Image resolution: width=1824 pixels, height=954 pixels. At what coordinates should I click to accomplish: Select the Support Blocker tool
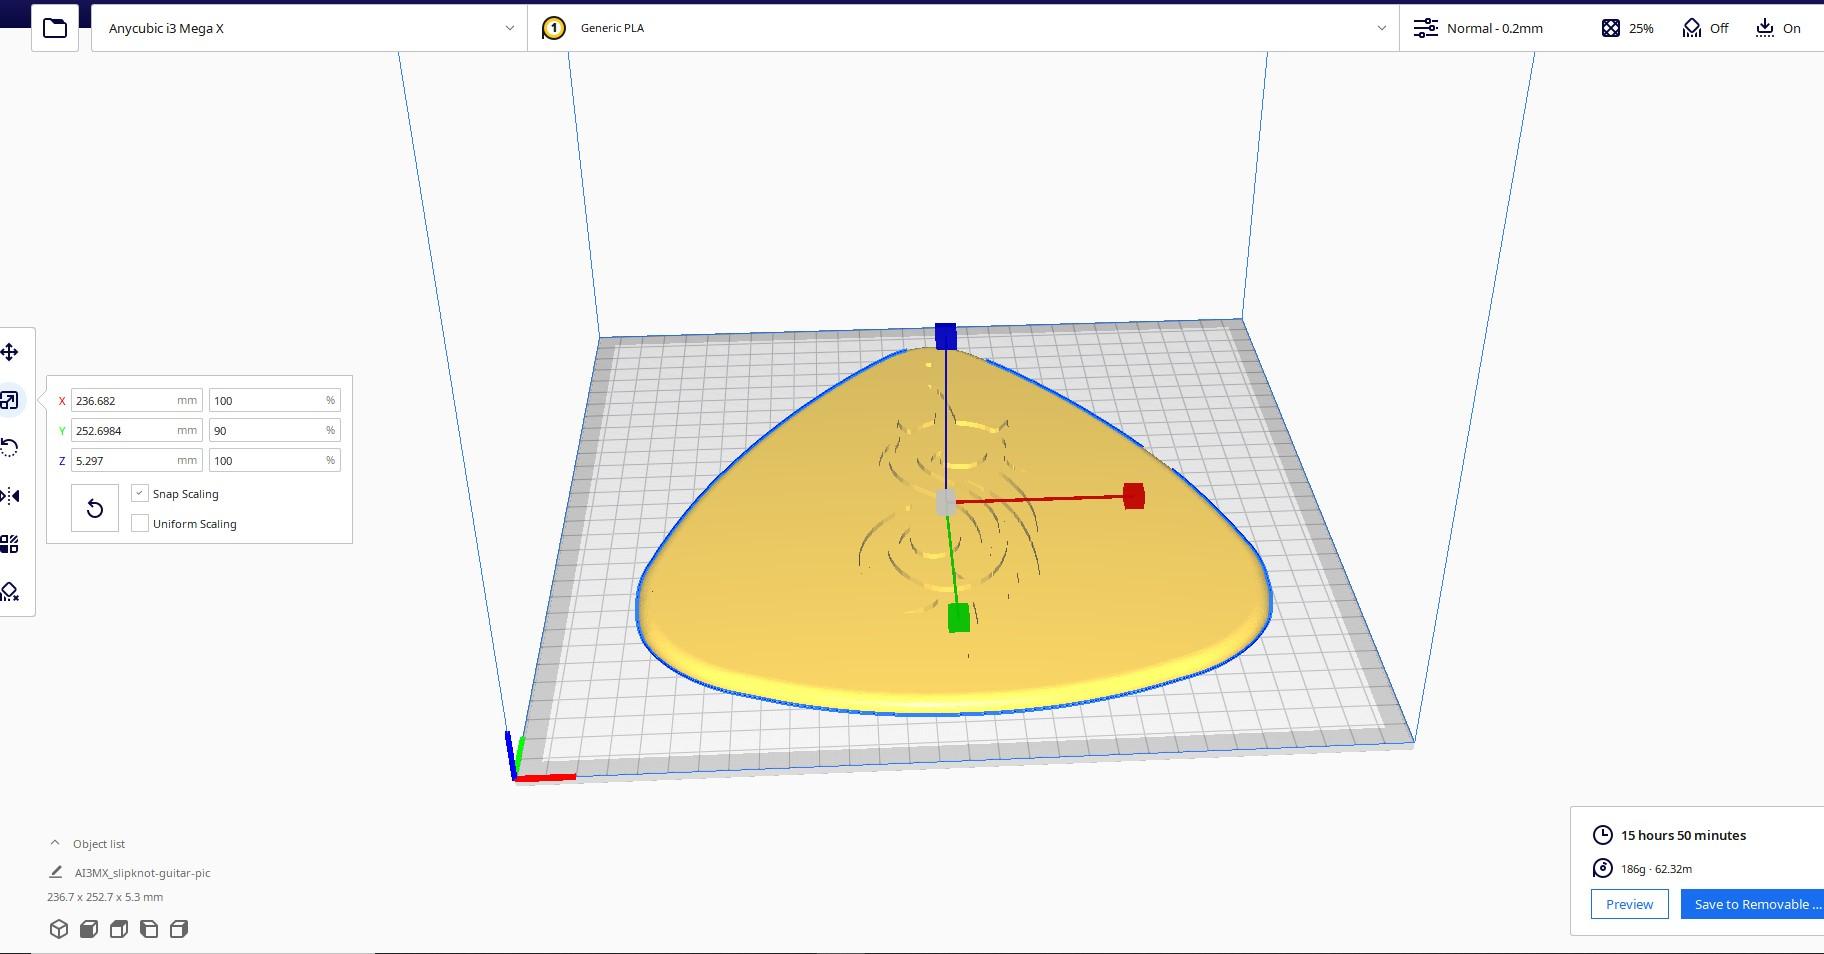click(x=10, y=592)
